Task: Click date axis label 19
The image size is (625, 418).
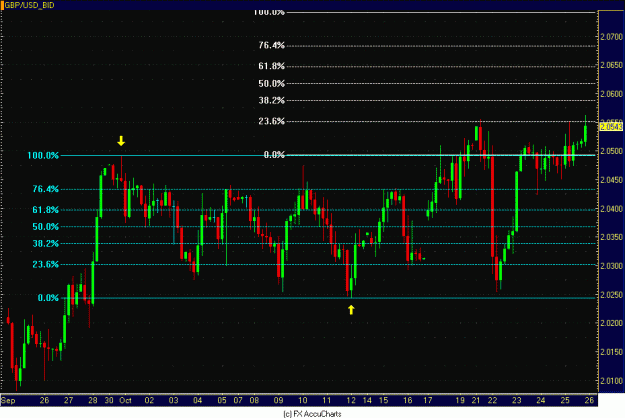Action: 460,400
